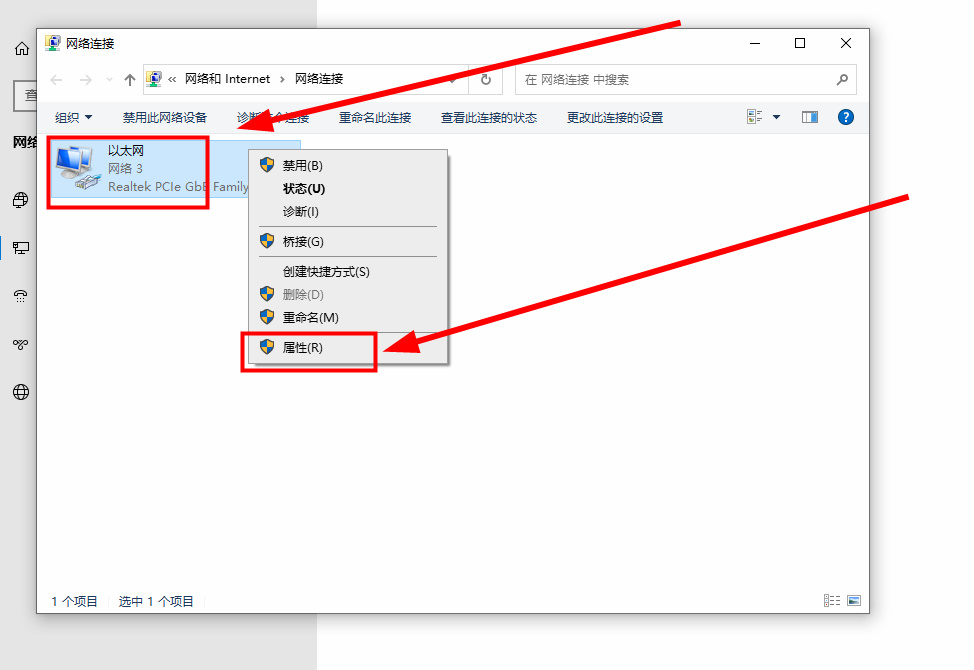Click the Show preview pane icon
The width and height of the screenshot is (974, 670).
(810, 117)
